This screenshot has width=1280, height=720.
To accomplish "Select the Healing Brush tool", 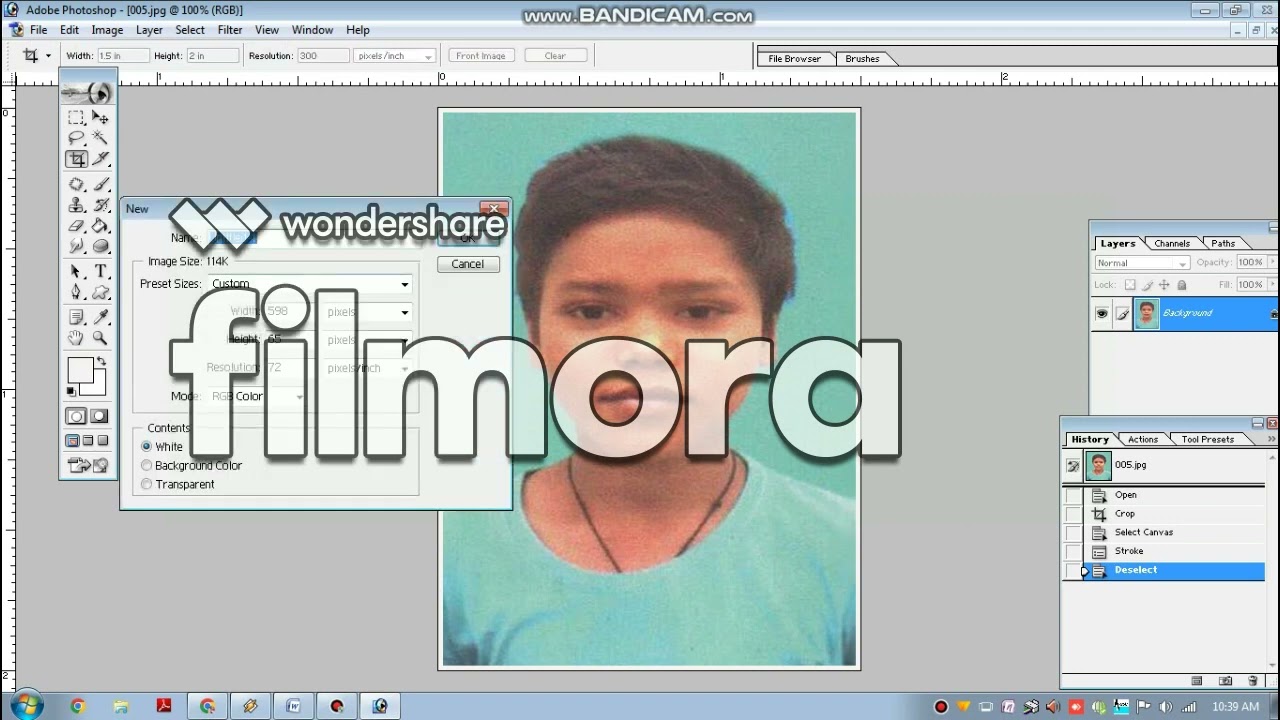I will (76, 184).
